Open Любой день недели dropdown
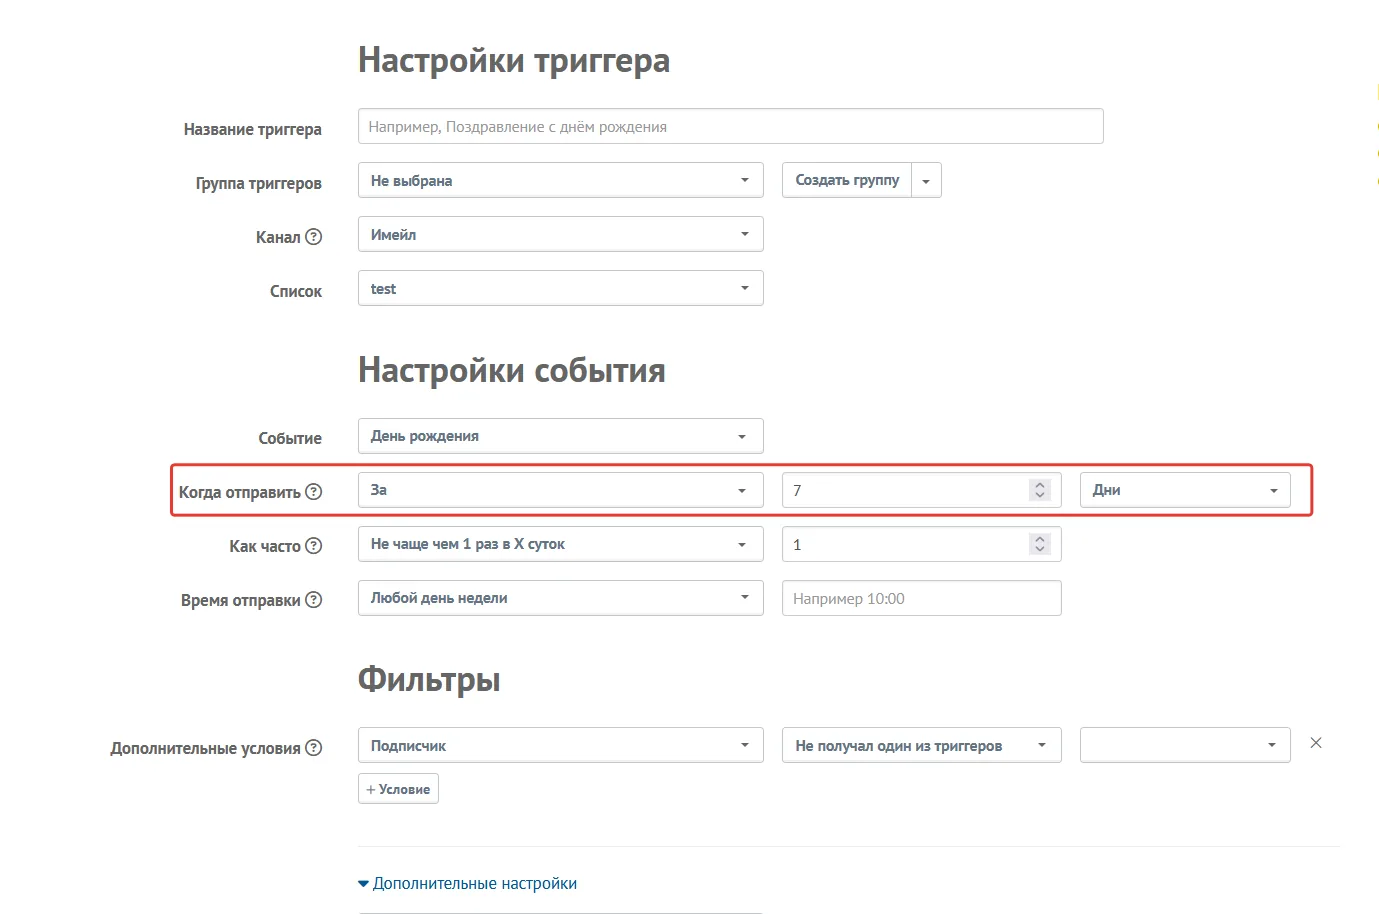This screenshot has width=1379, height=914. [x=561, y=598]
